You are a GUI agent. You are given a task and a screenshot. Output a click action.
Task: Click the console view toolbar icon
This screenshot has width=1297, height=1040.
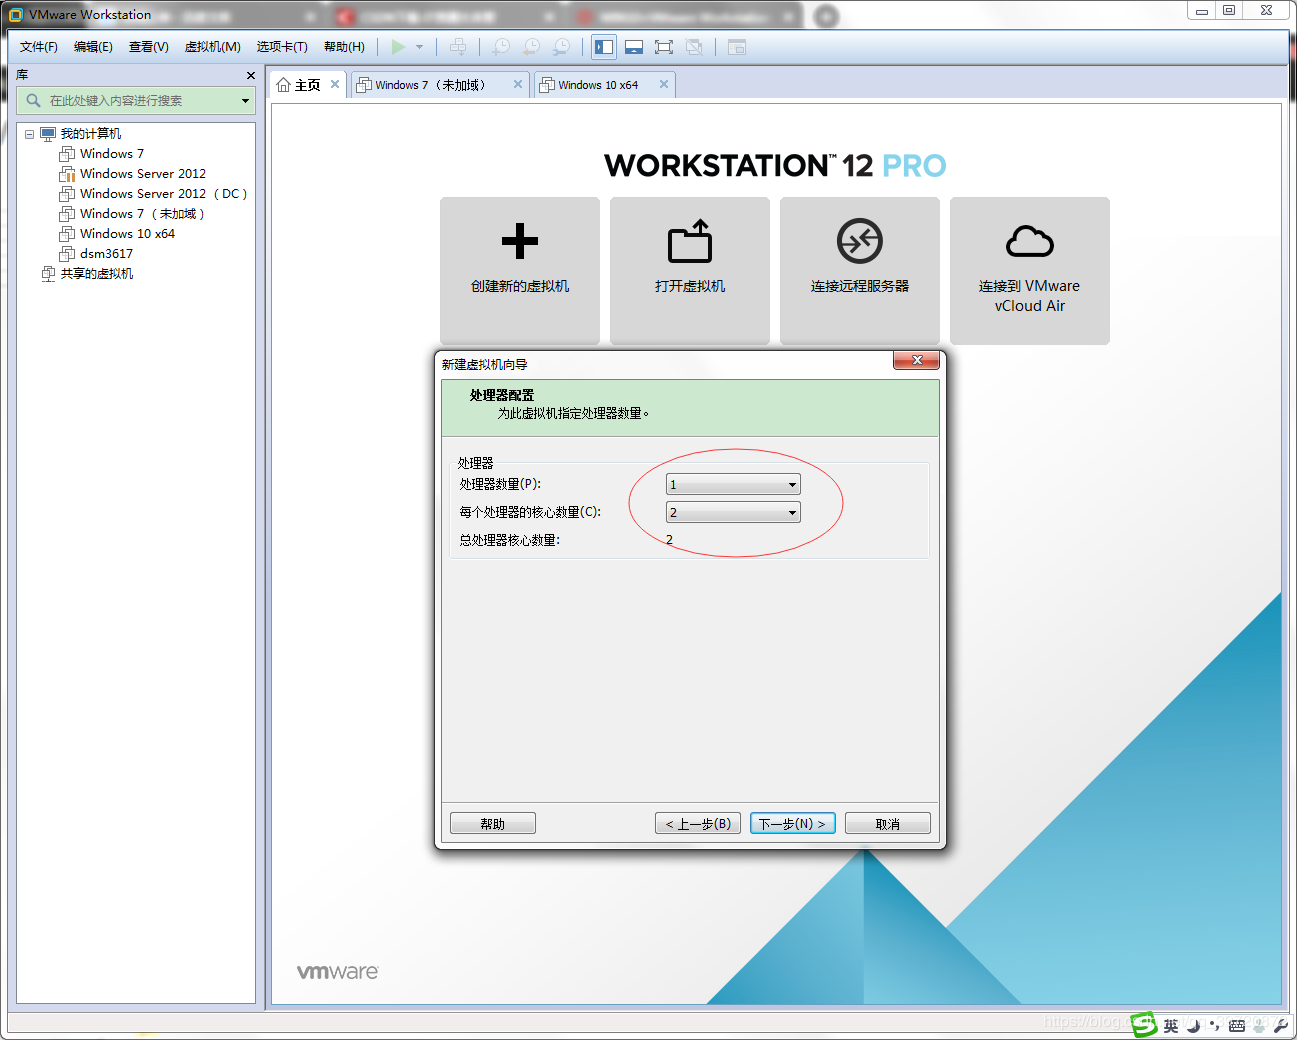[x=737, y=47]
